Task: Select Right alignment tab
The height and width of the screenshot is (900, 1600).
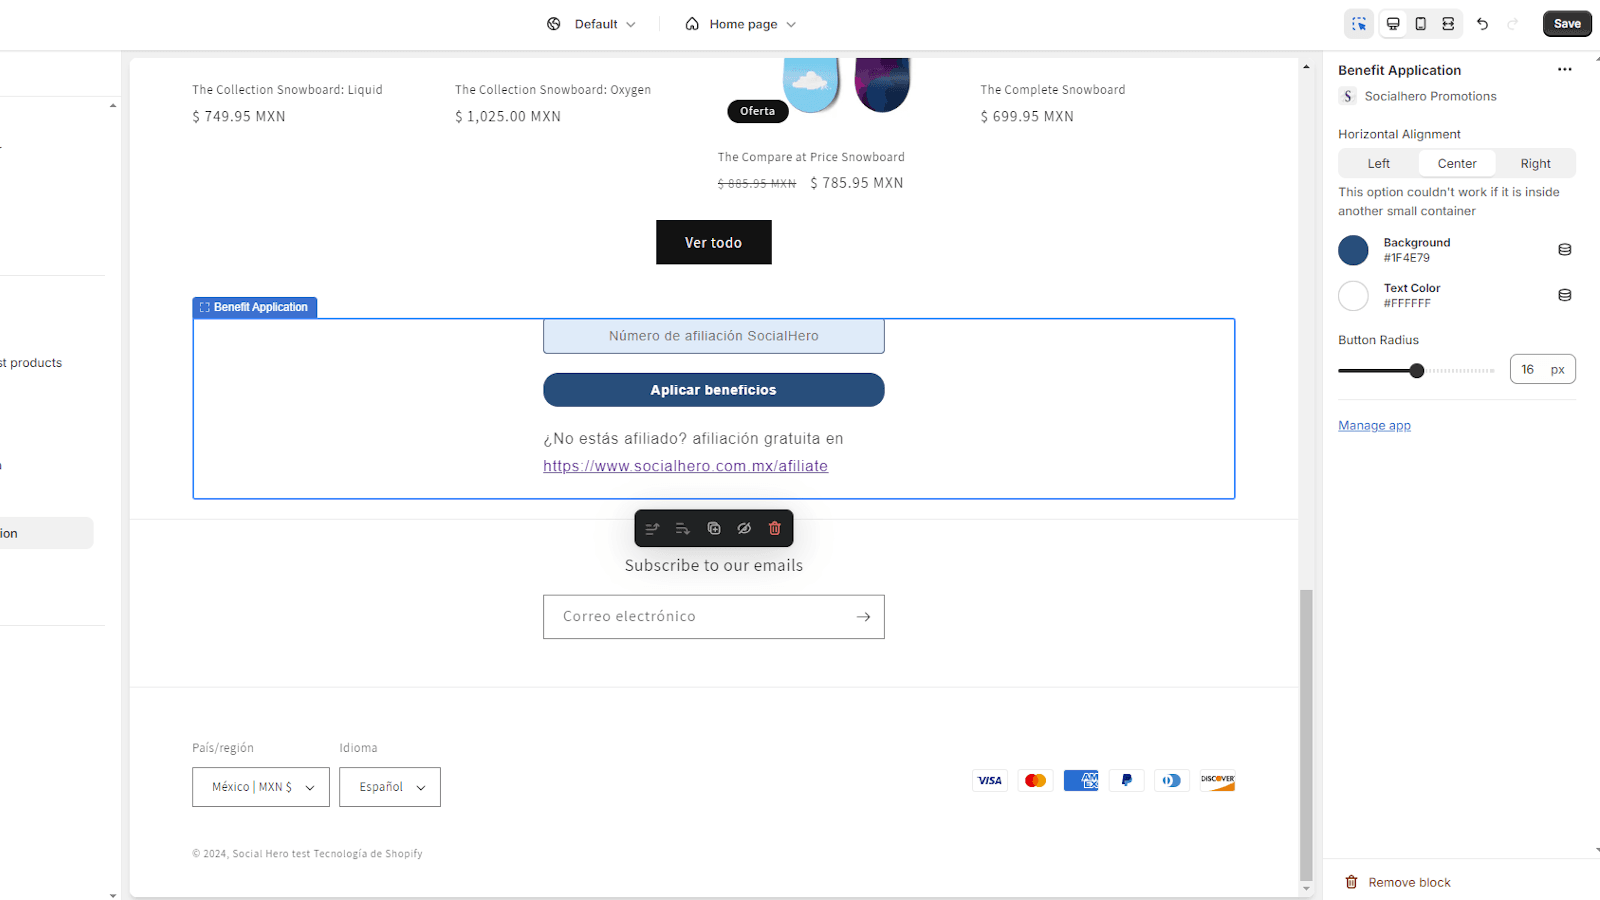Action: pos(1534,163)
